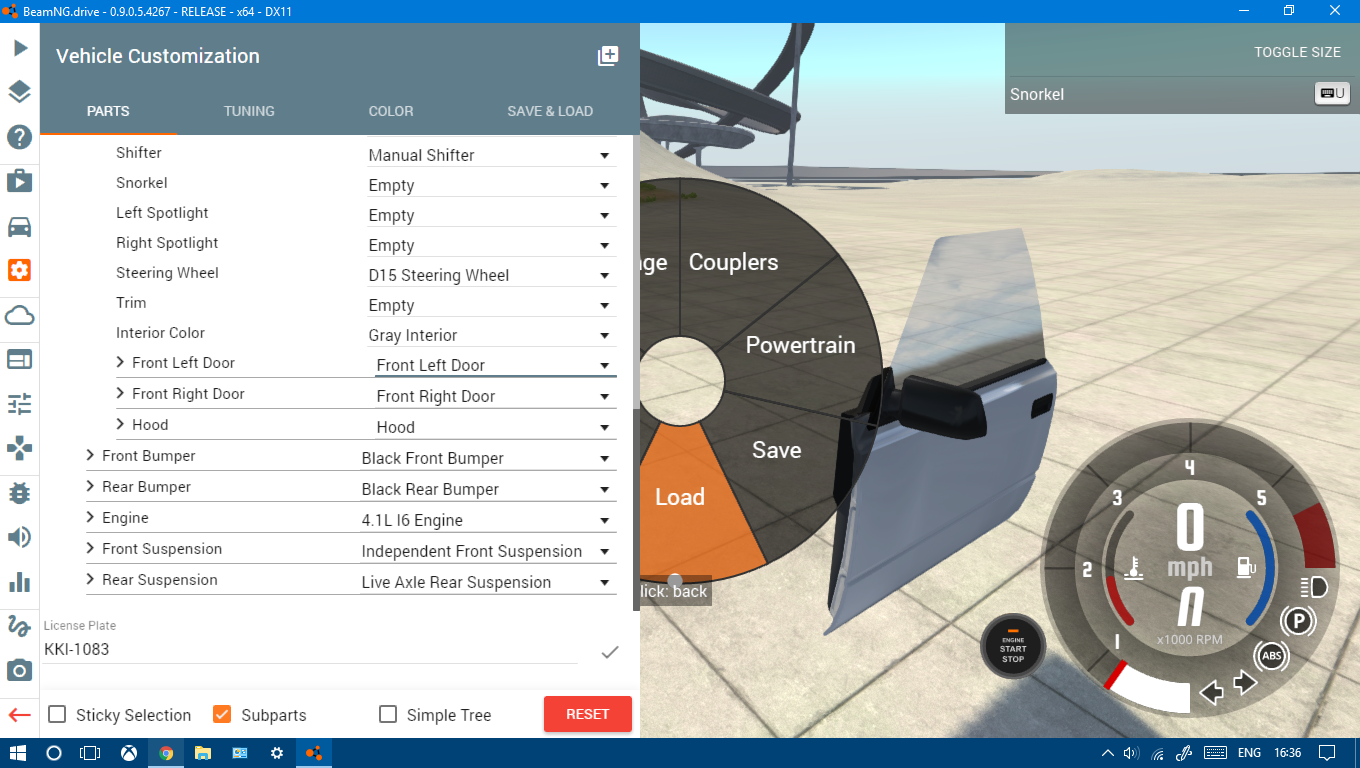The width and height of the screenshot is (1360, 768).
Task: Click the headlight indicator on the tachometer
Action: tap(1314, 587)
